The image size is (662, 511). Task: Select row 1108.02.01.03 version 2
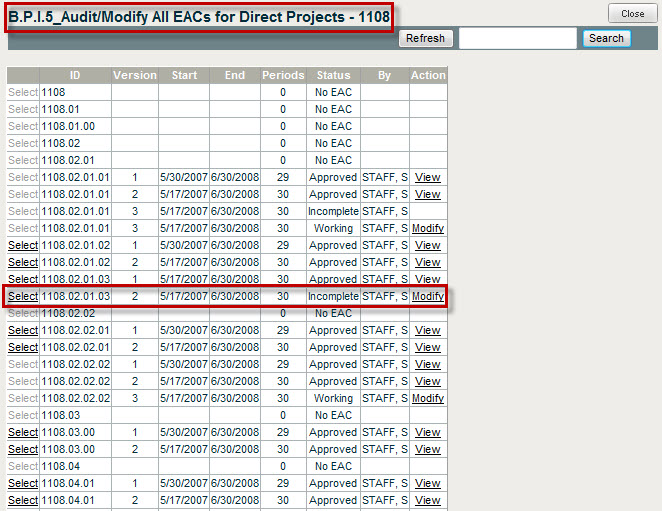(23, 297)
